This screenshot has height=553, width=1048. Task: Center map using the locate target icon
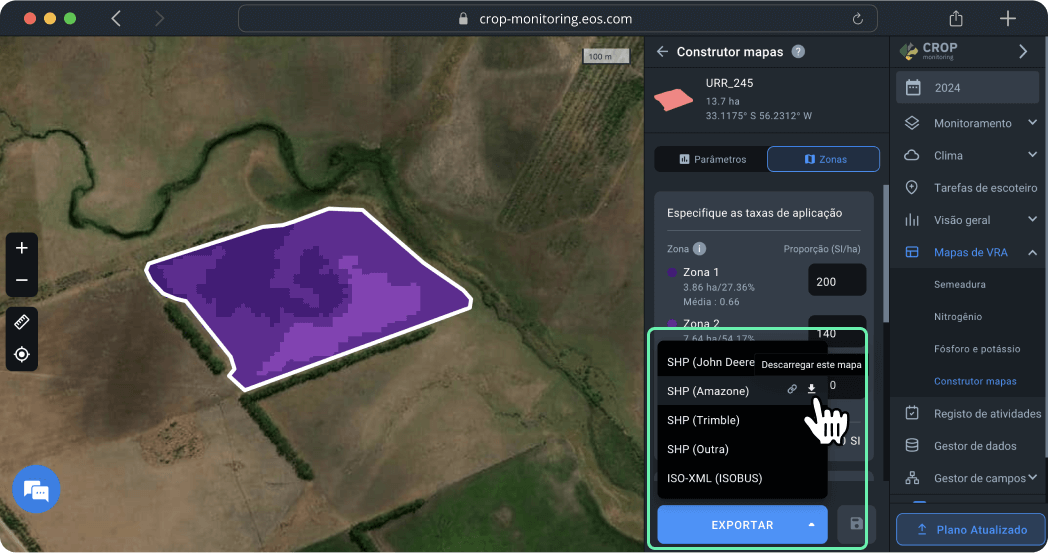22,354
